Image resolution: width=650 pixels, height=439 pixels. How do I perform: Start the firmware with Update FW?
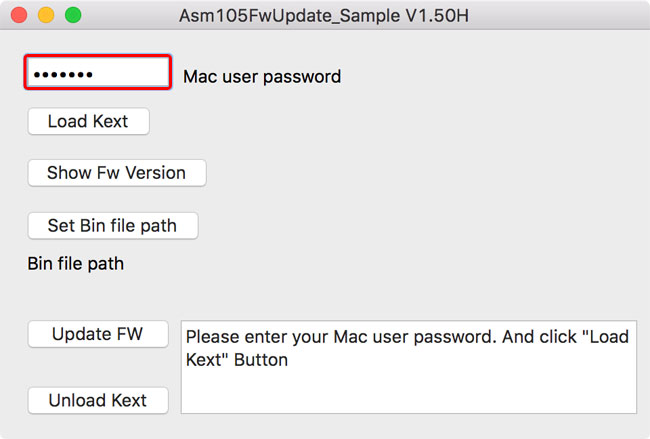[97, 334]
